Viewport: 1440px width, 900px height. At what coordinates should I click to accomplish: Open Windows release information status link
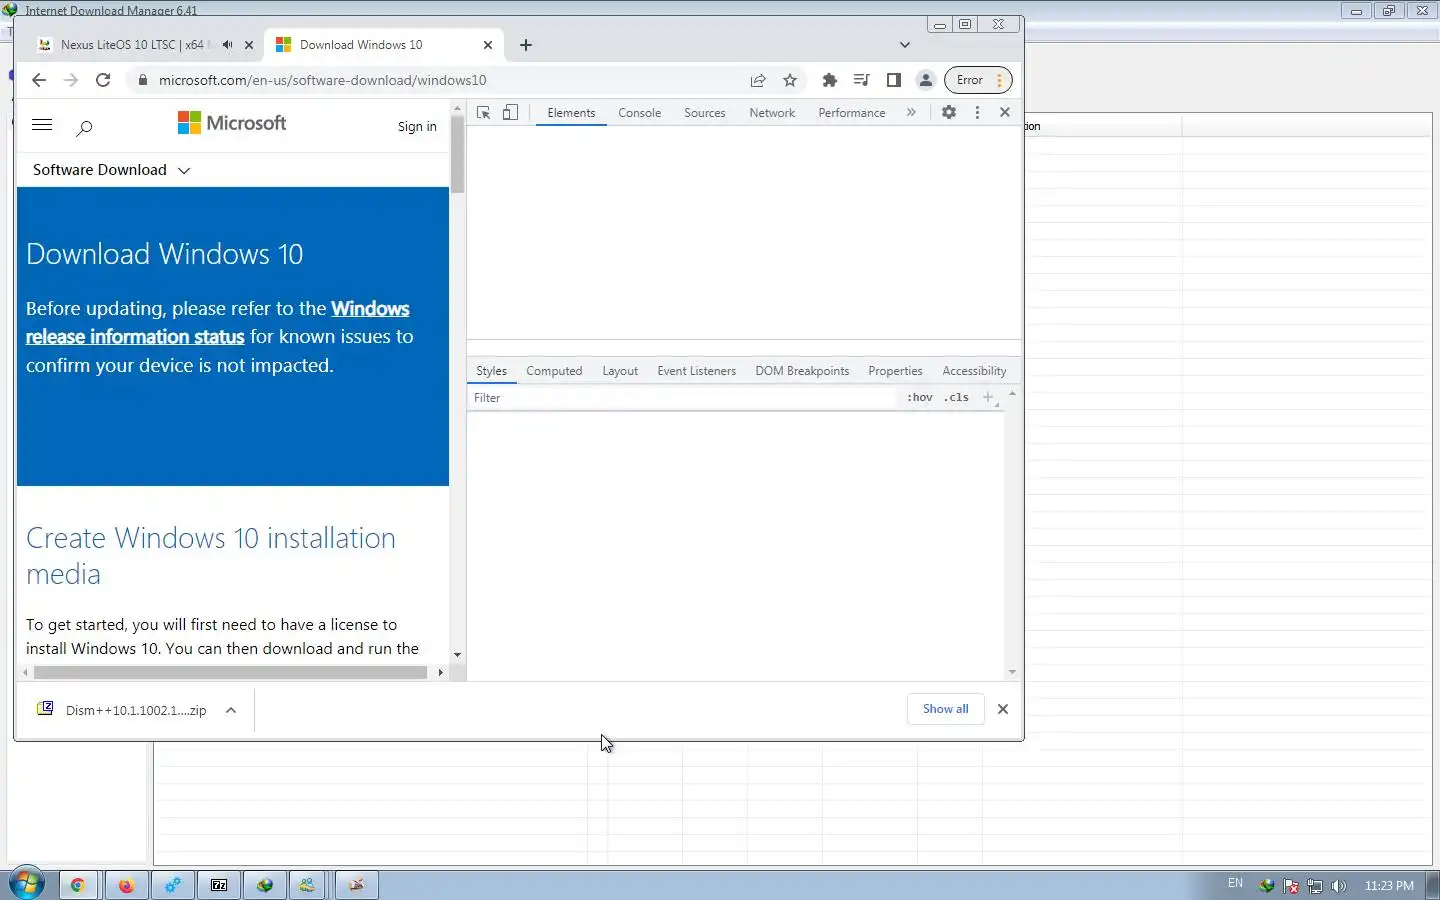[217, 323]
